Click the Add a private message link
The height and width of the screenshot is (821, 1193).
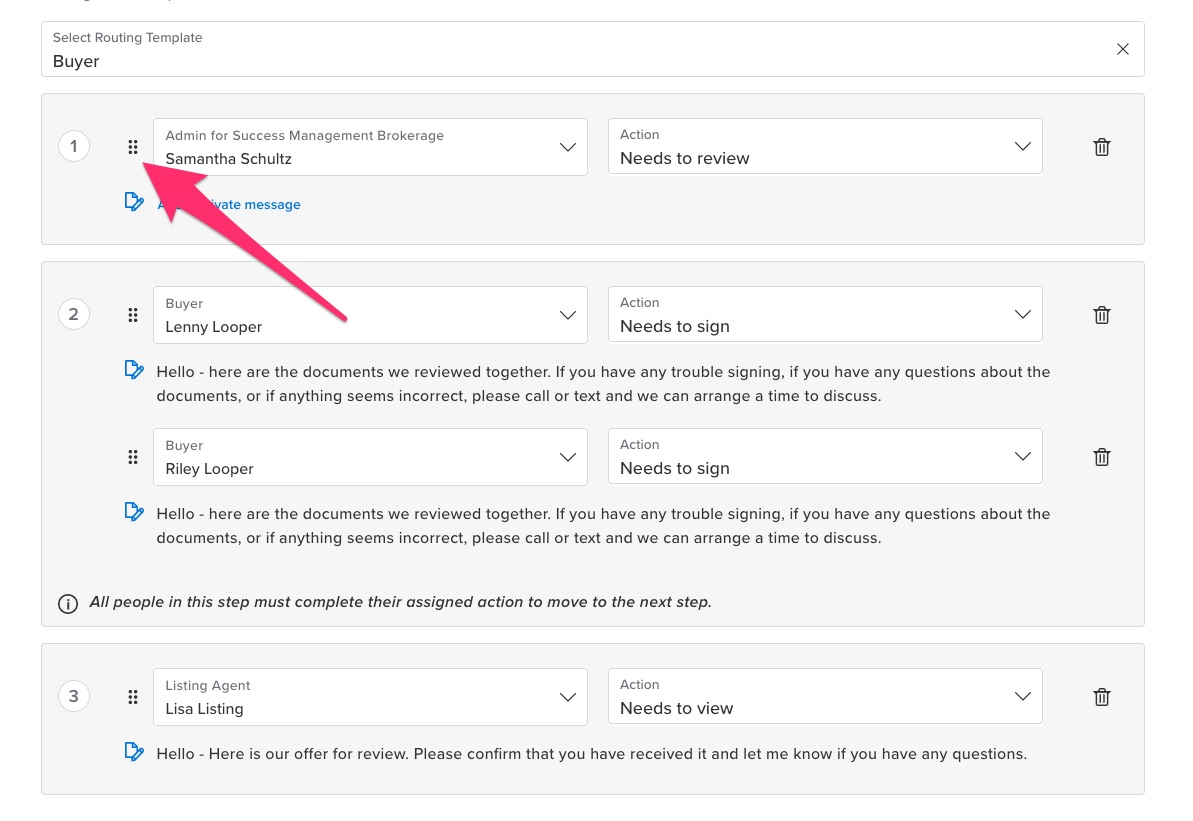228,204
